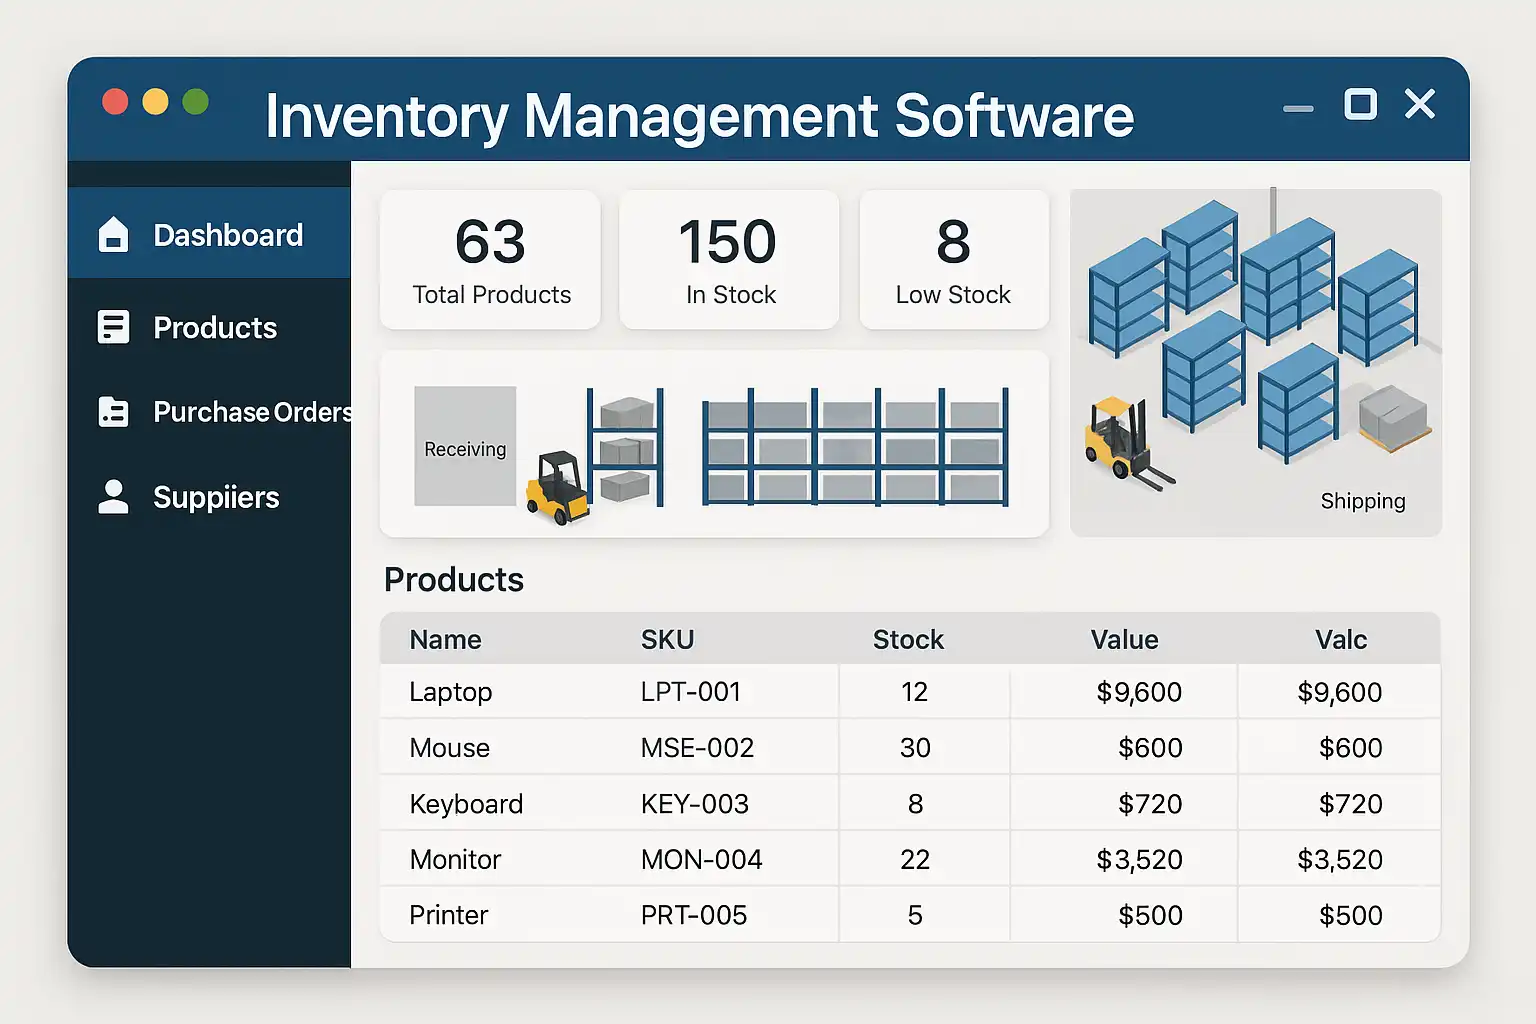Image resolution: width=1536 pixels, height=1024 pixels.
Task: Click the yellow traffic light button
Action: pyautogui.click(x=156, y=102)
